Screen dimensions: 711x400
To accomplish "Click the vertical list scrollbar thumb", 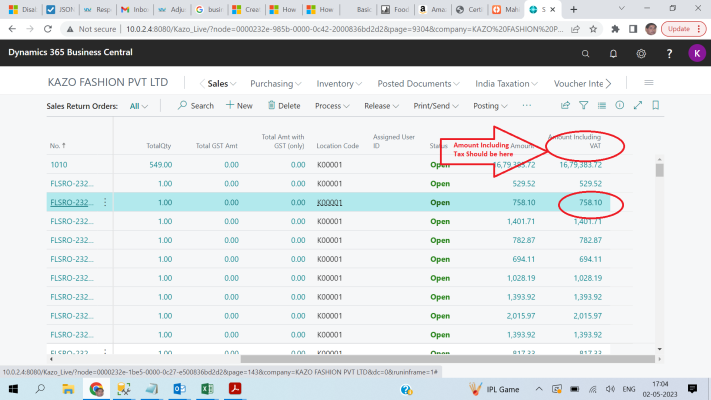I will [x=660, y=171].
